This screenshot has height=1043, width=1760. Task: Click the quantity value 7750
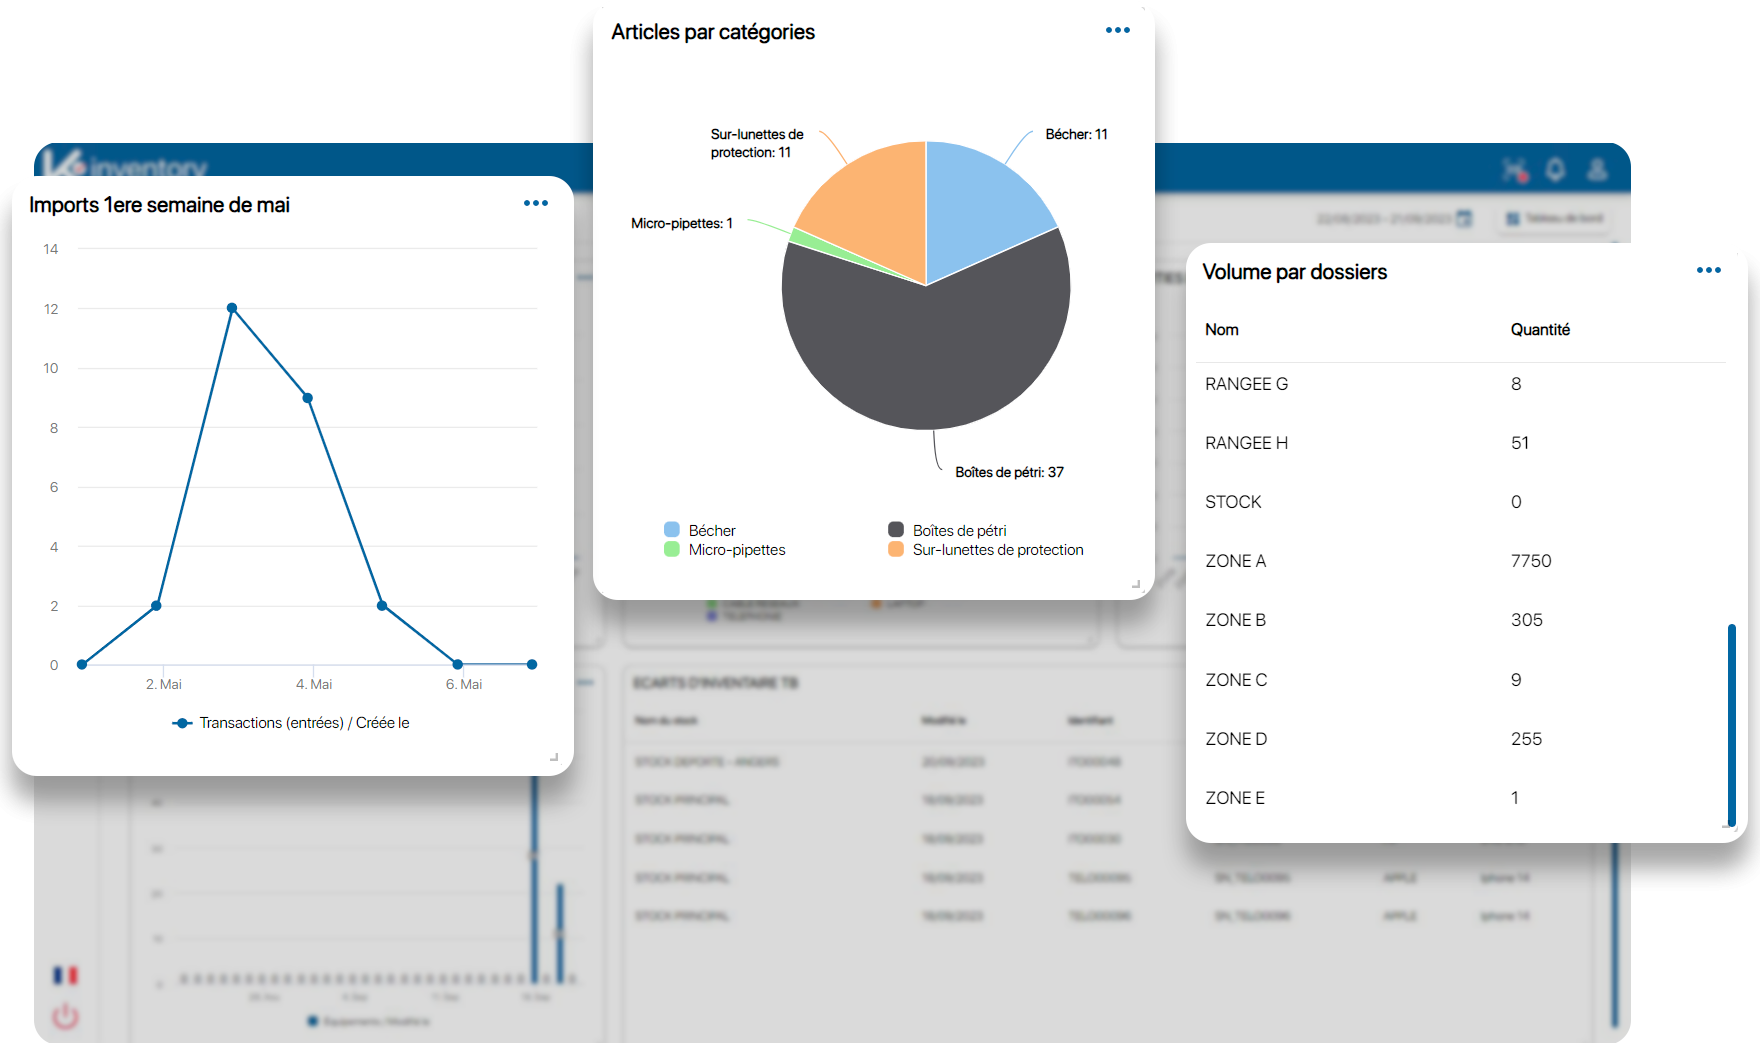(1531, 561)
